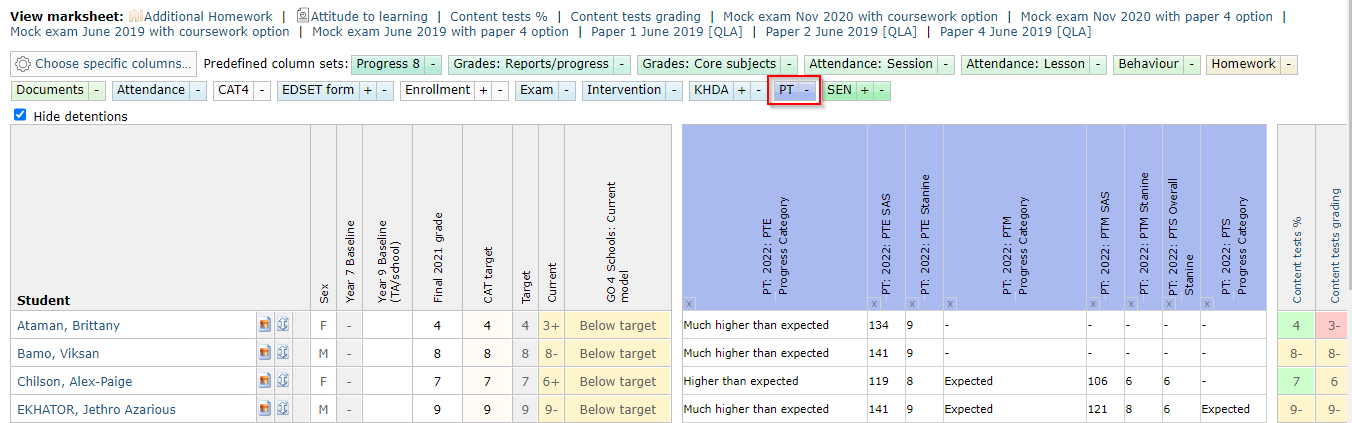This screenshot has height=423, width=1352.
Task: Click anchor icon beside EKHATOR, Jethro Azarious
Action: (x=283, y=409)
